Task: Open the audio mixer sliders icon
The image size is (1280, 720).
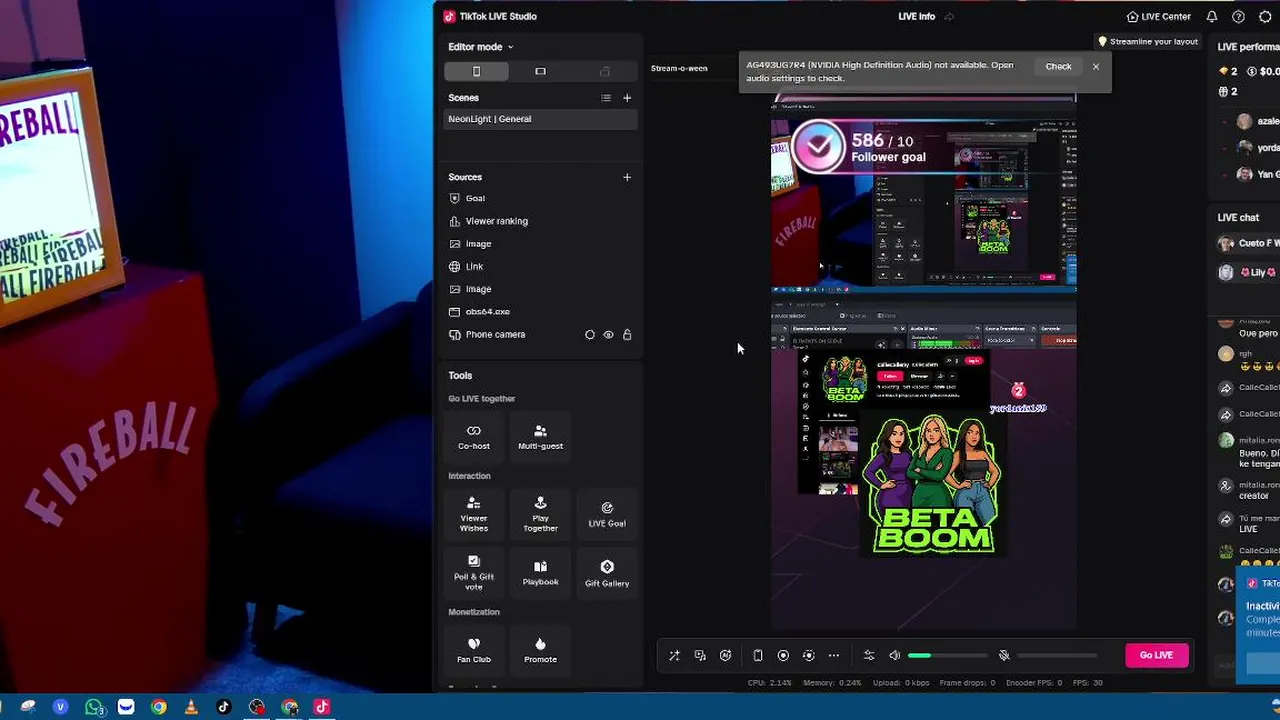Action: point(869,656)
